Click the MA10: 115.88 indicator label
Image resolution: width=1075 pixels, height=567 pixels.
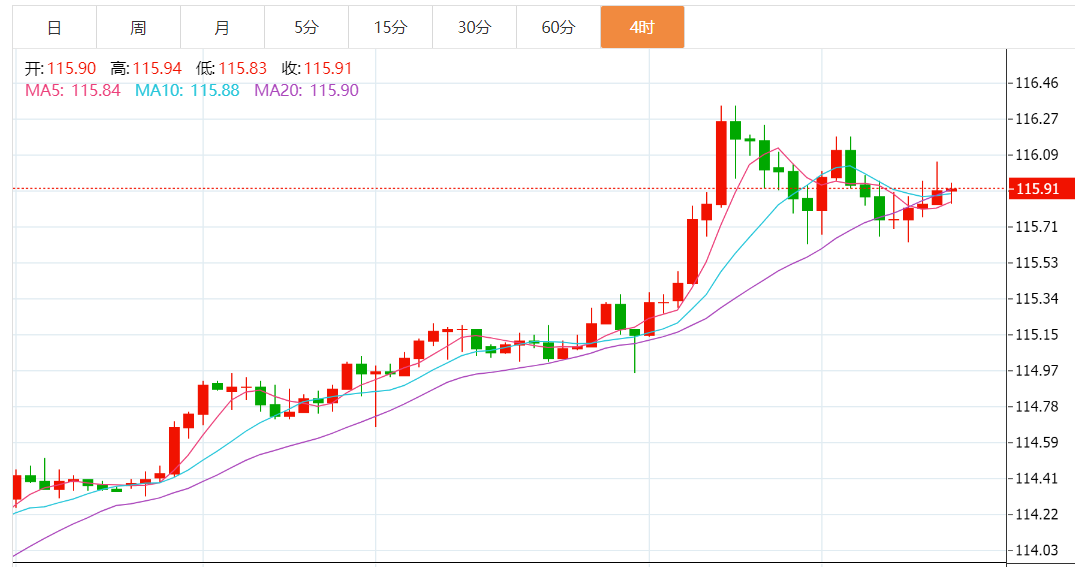click(187, 90)
